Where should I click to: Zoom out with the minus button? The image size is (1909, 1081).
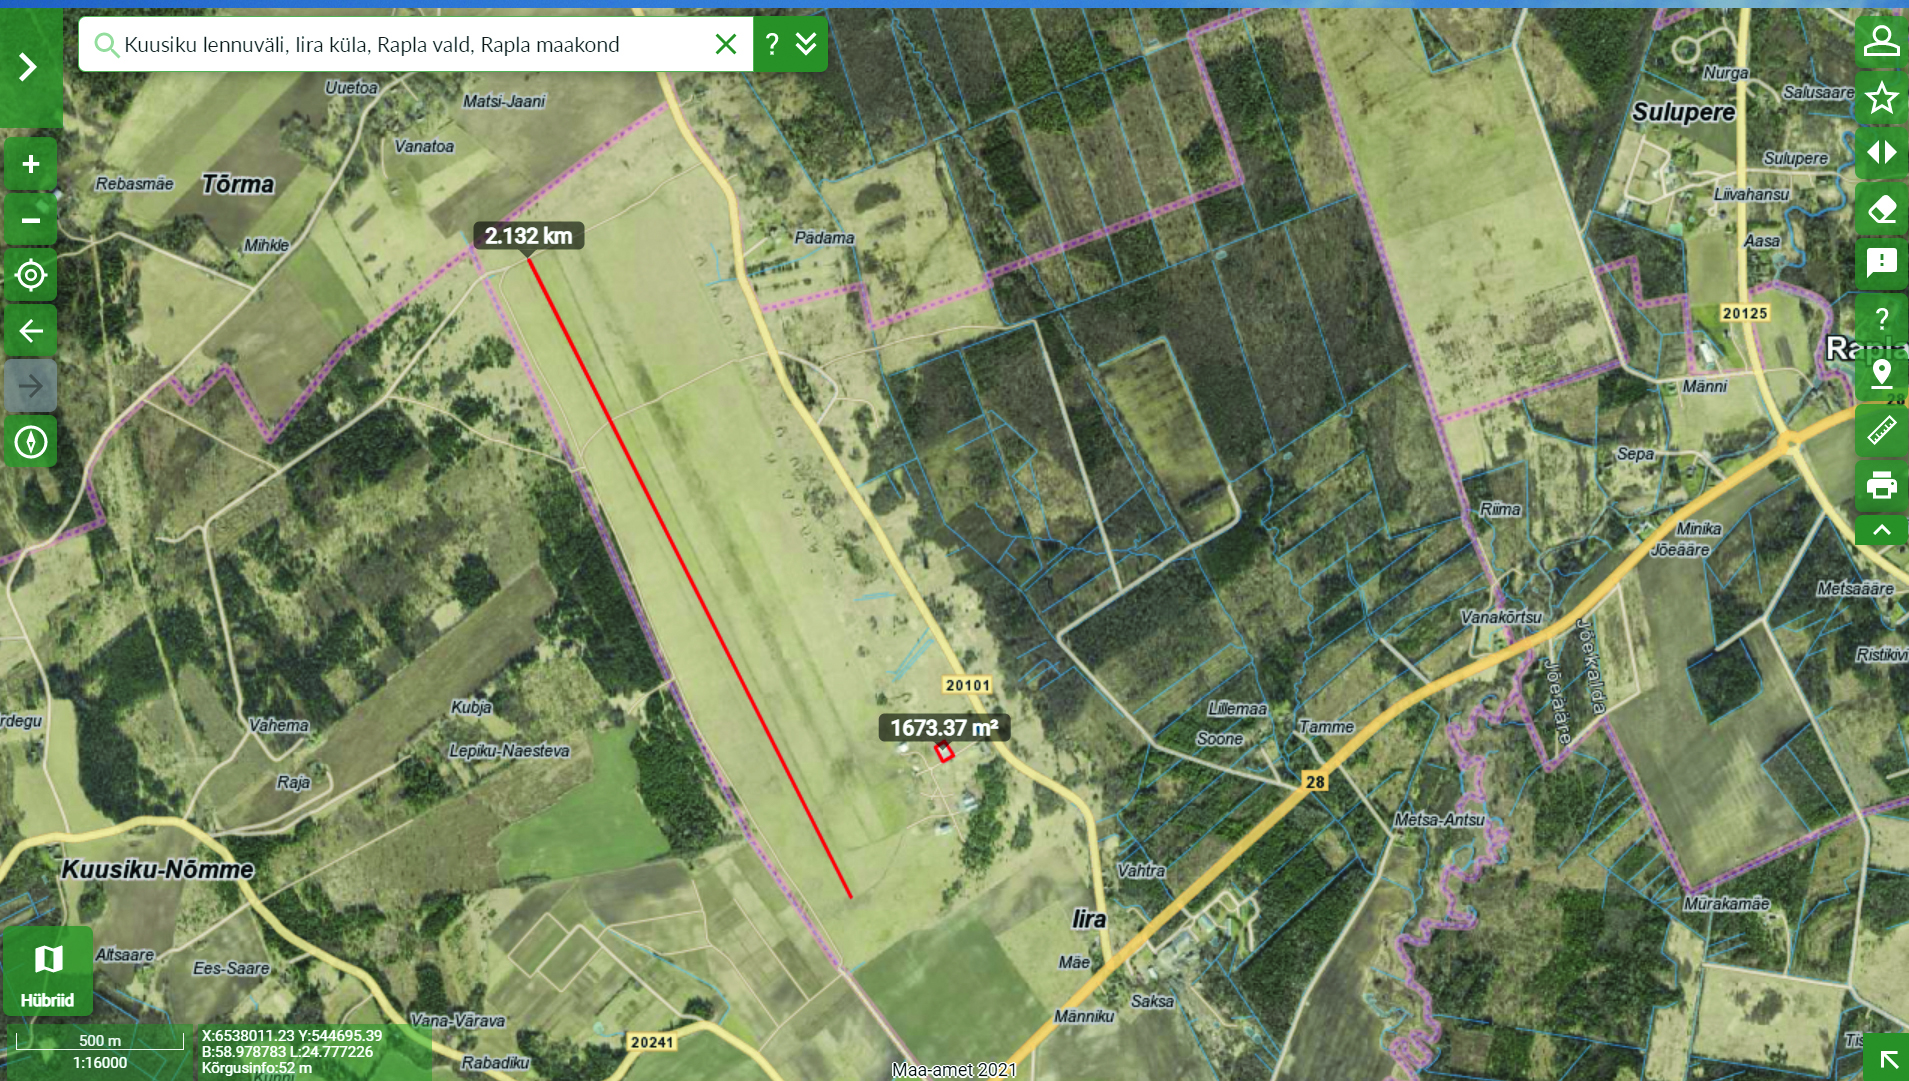(x=31, y=220)
